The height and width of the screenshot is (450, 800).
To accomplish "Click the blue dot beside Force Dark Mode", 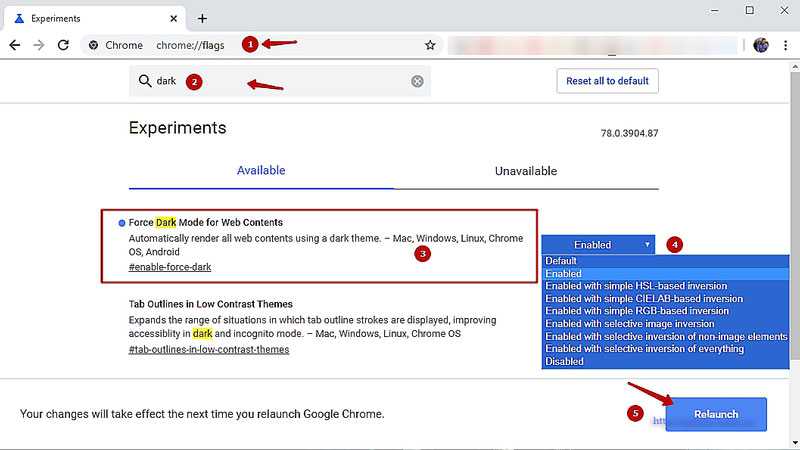I will 121,223.
